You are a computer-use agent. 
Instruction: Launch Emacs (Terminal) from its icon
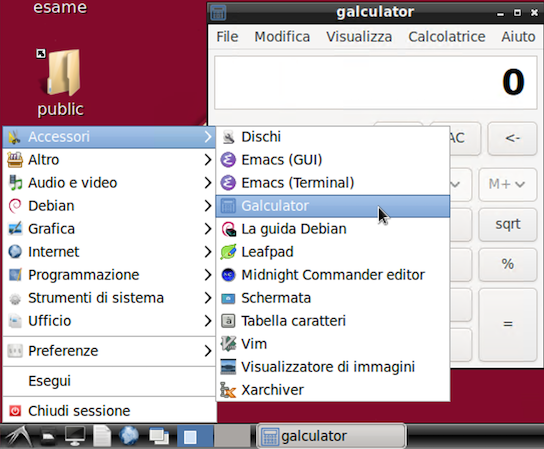[x=228, y=183]
